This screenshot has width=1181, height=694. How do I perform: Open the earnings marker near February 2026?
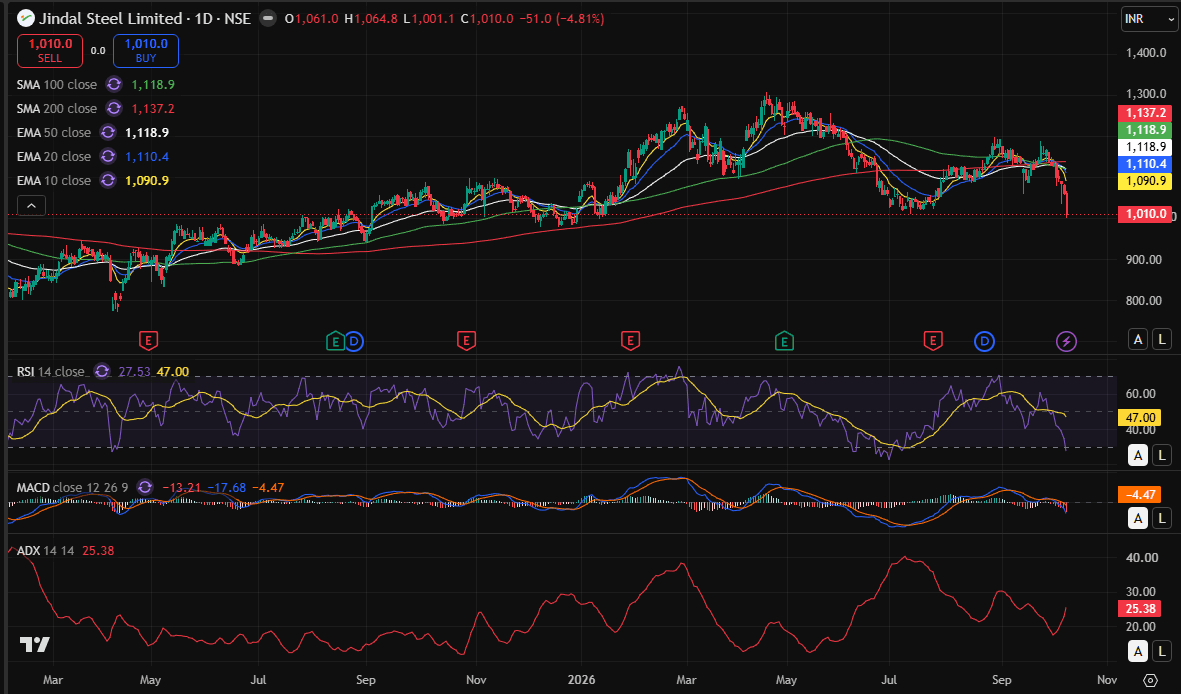[630, 341]
